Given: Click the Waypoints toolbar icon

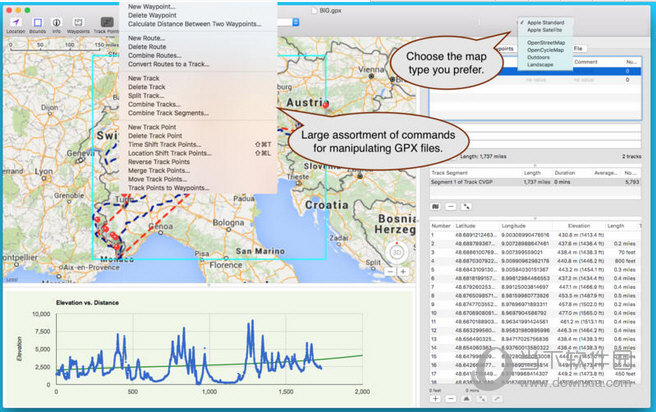Looking at the screenshot, I should pyautogui.click(x=78, y=22).
